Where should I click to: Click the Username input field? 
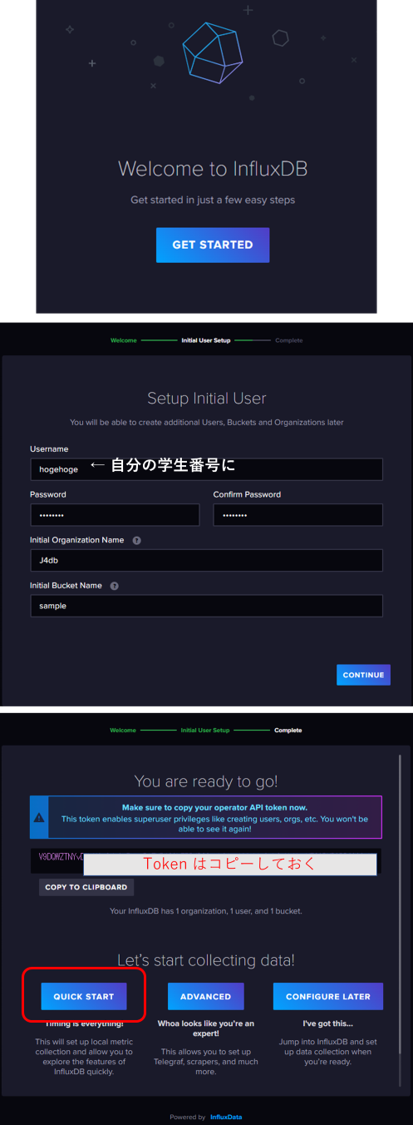(x=206, y=469)
